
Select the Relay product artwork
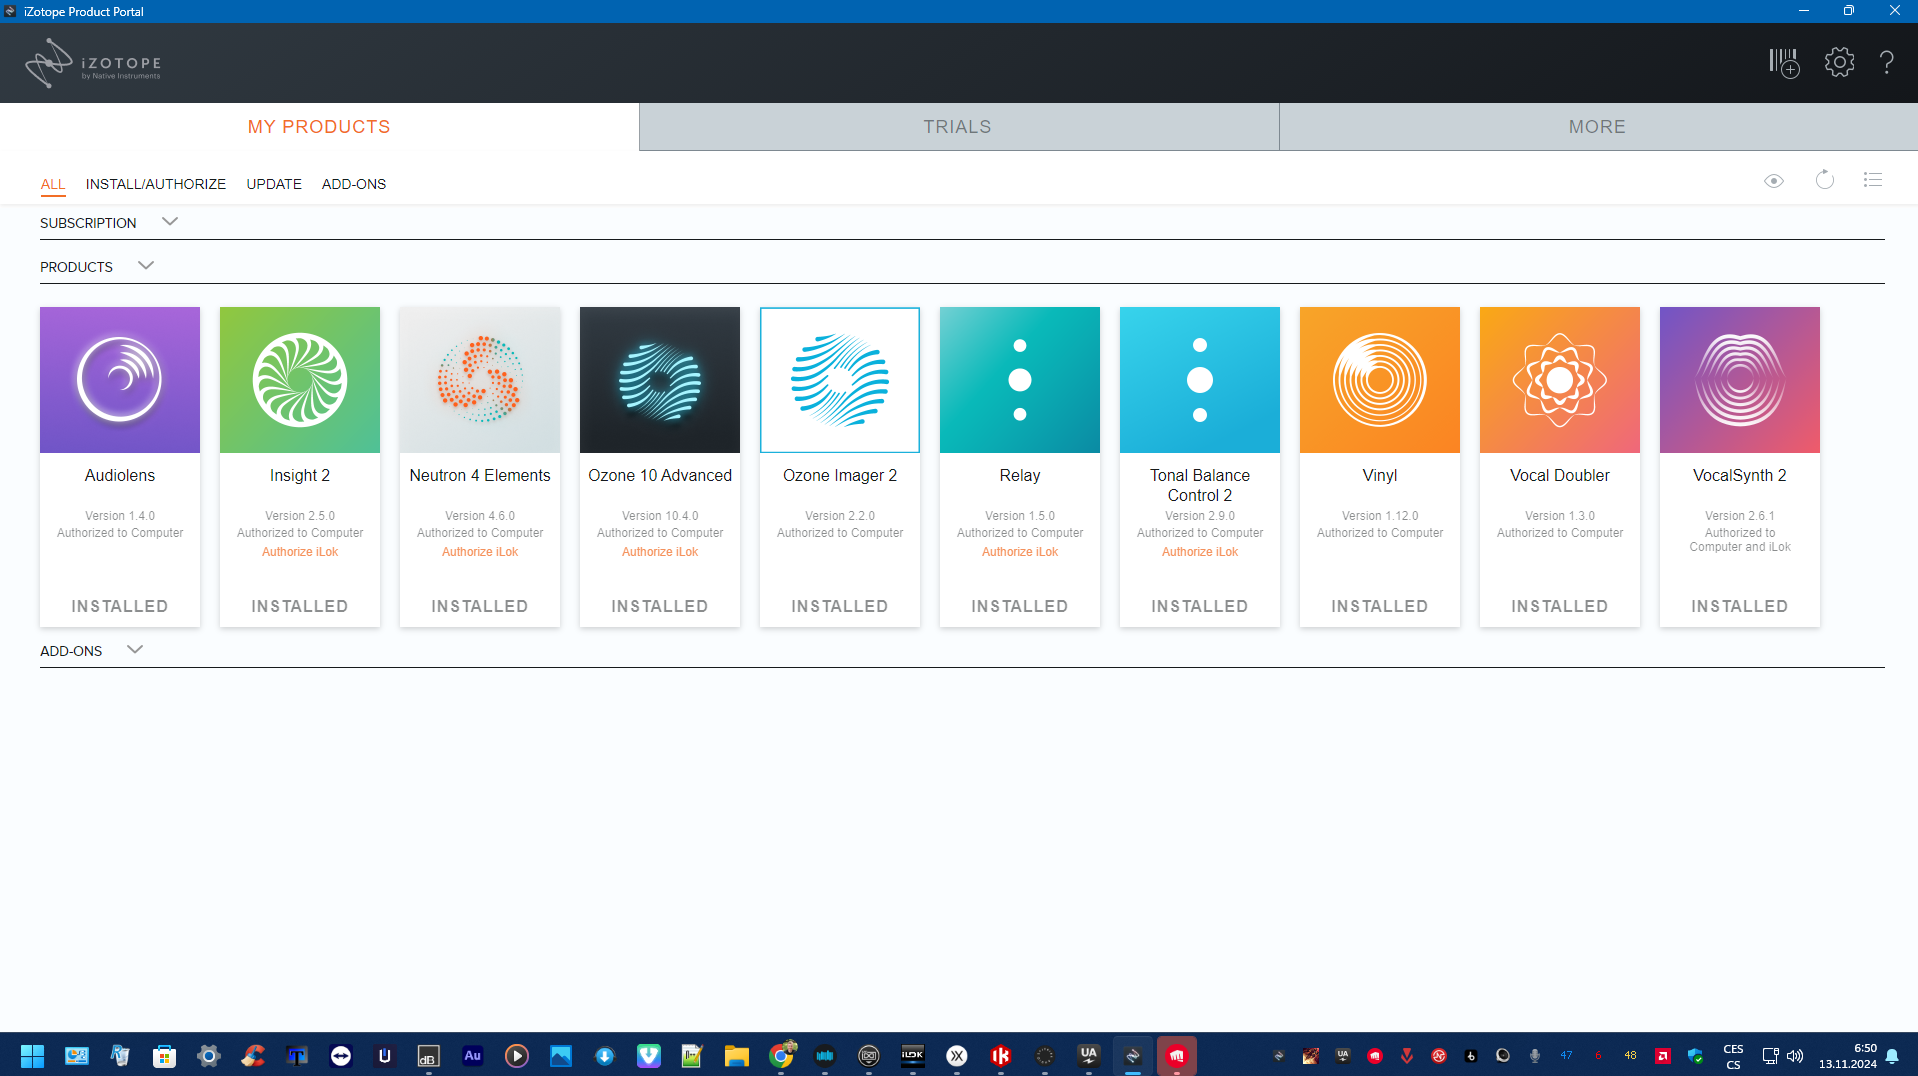point(1020,380)
